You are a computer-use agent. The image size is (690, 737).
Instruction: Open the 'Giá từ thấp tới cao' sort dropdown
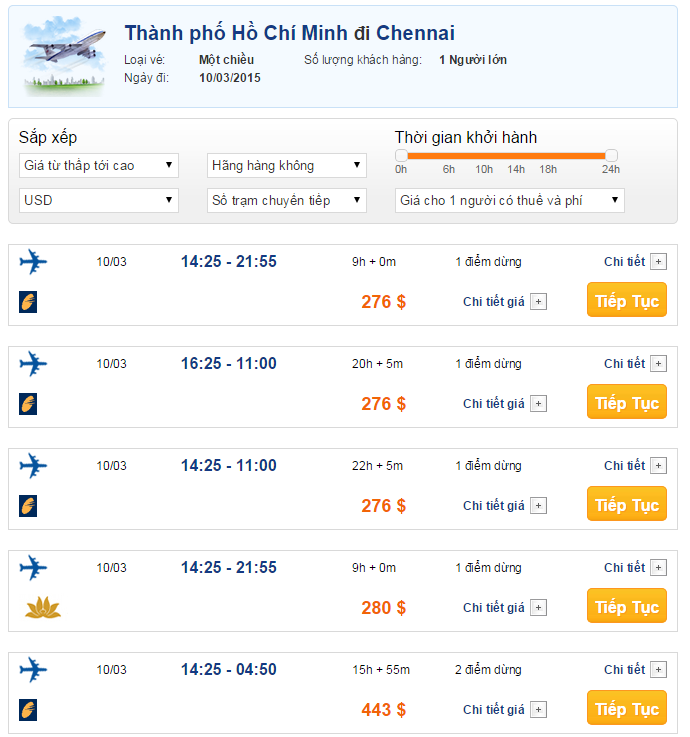pos(98,165)
